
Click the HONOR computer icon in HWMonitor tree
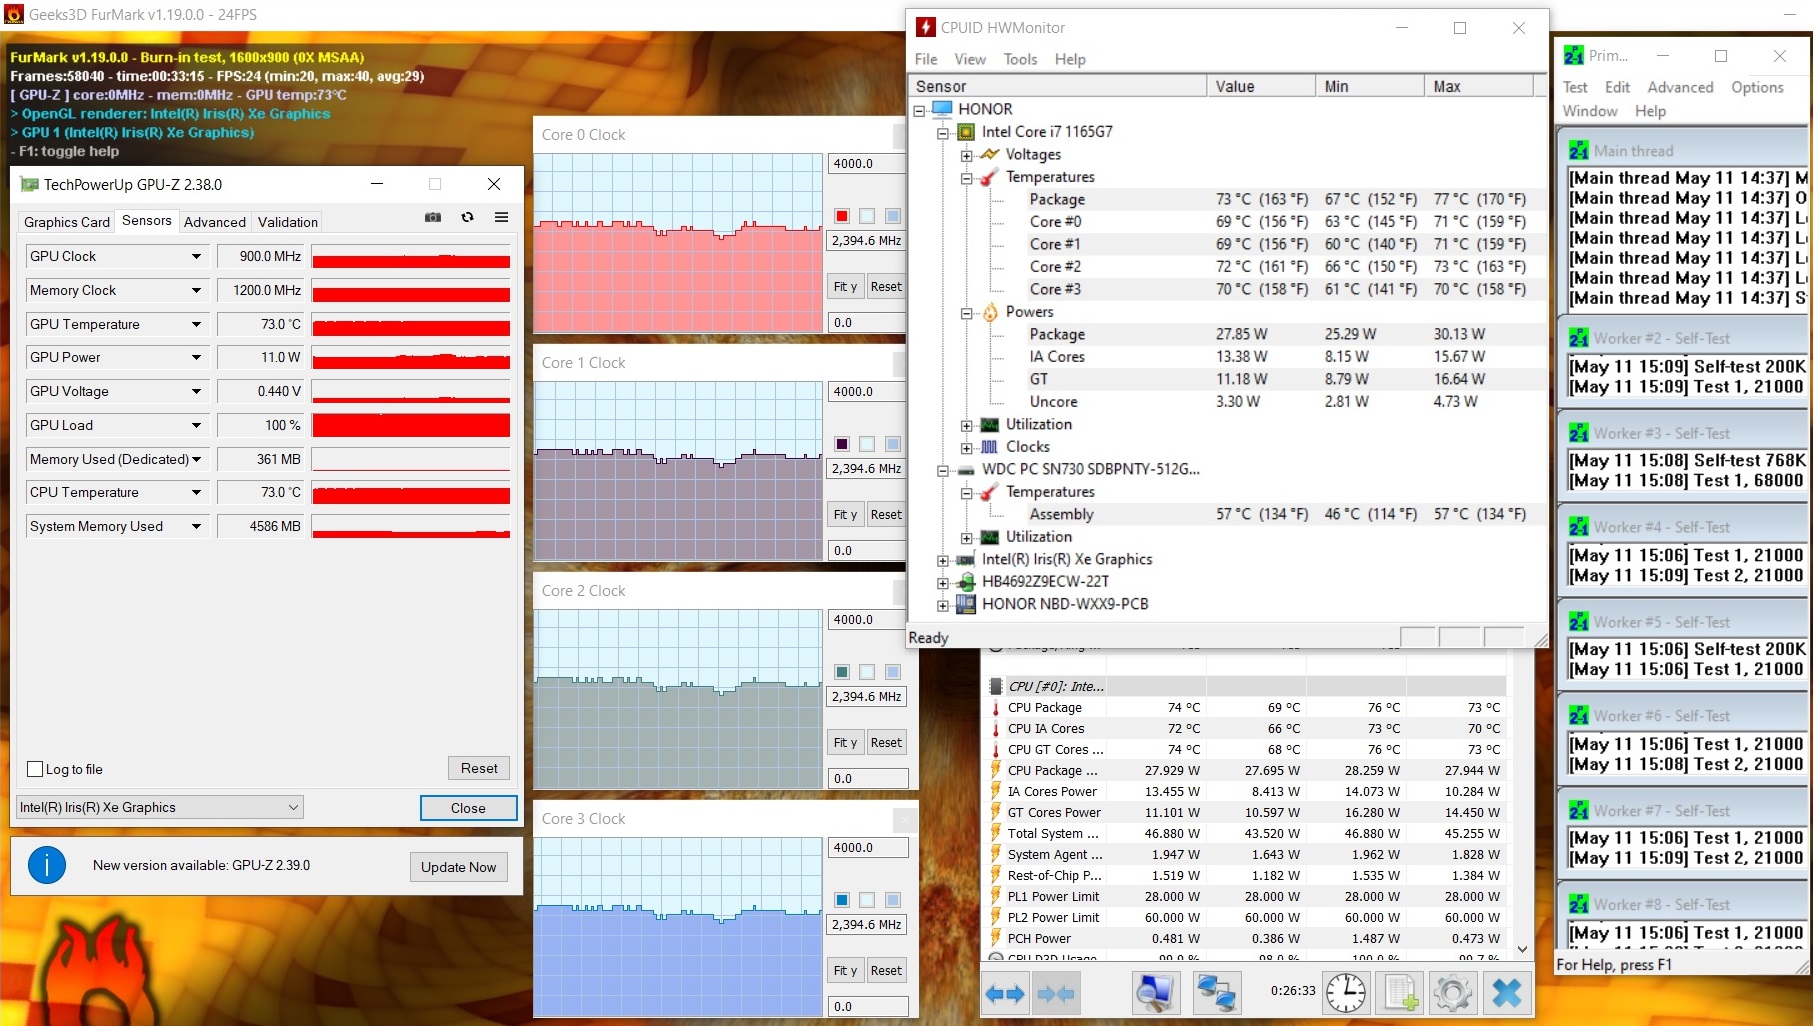point(943,109)
